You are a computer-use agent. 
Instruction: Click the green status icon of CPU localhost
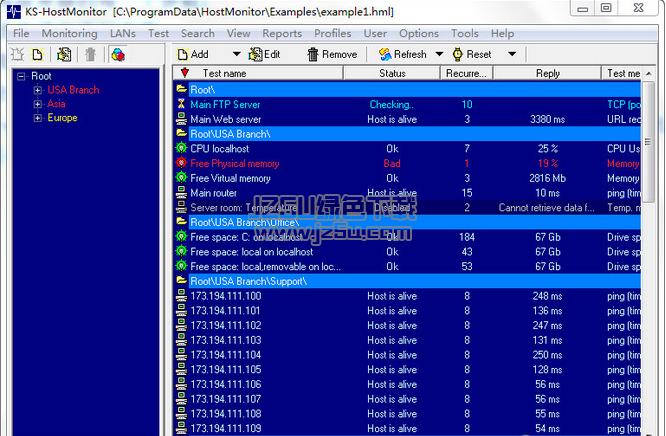[181, 148]
